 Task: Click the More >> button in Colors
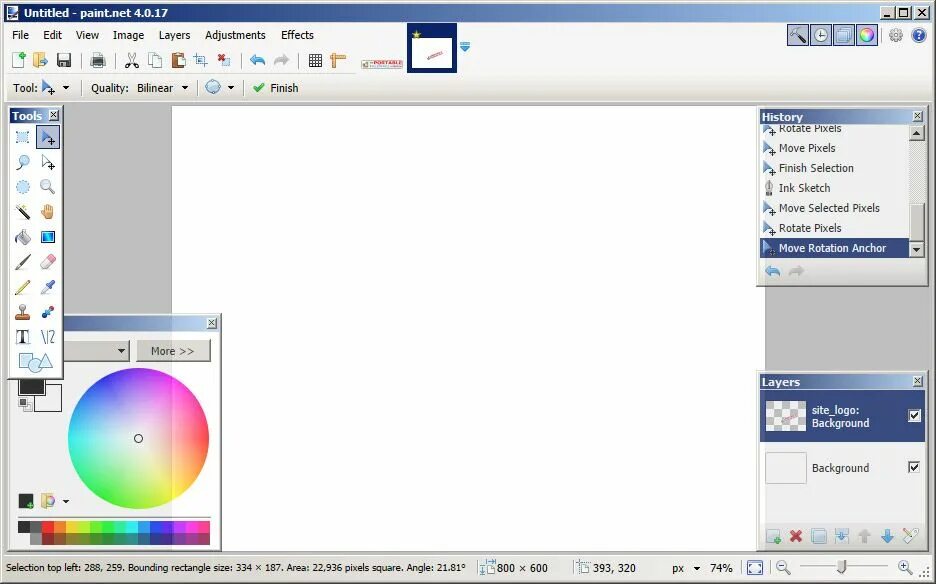(173, 351)
